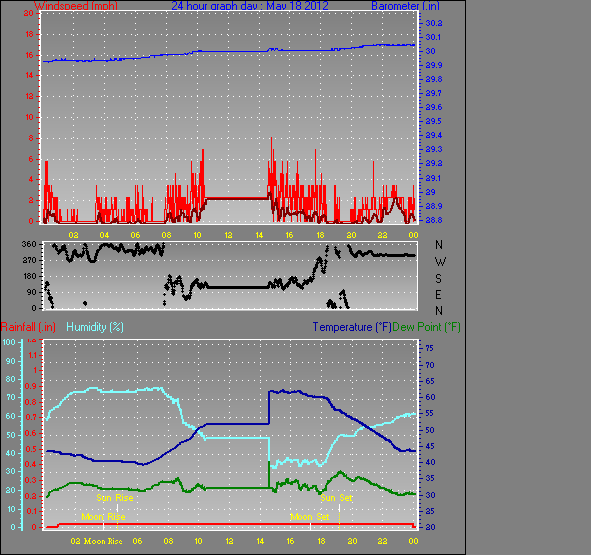Click 25 on the temperature axis
The image size is (591, 555).
click(430, 511)
